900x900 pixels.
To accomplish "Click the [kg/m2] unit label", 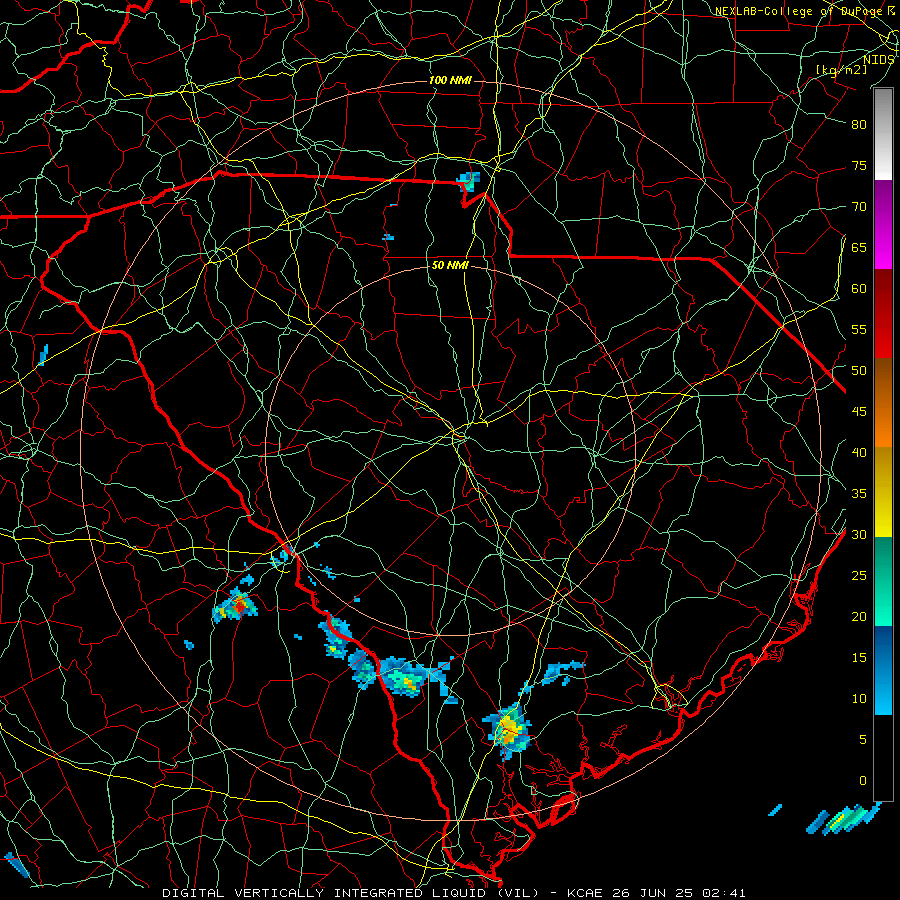I will pos(841,69).
